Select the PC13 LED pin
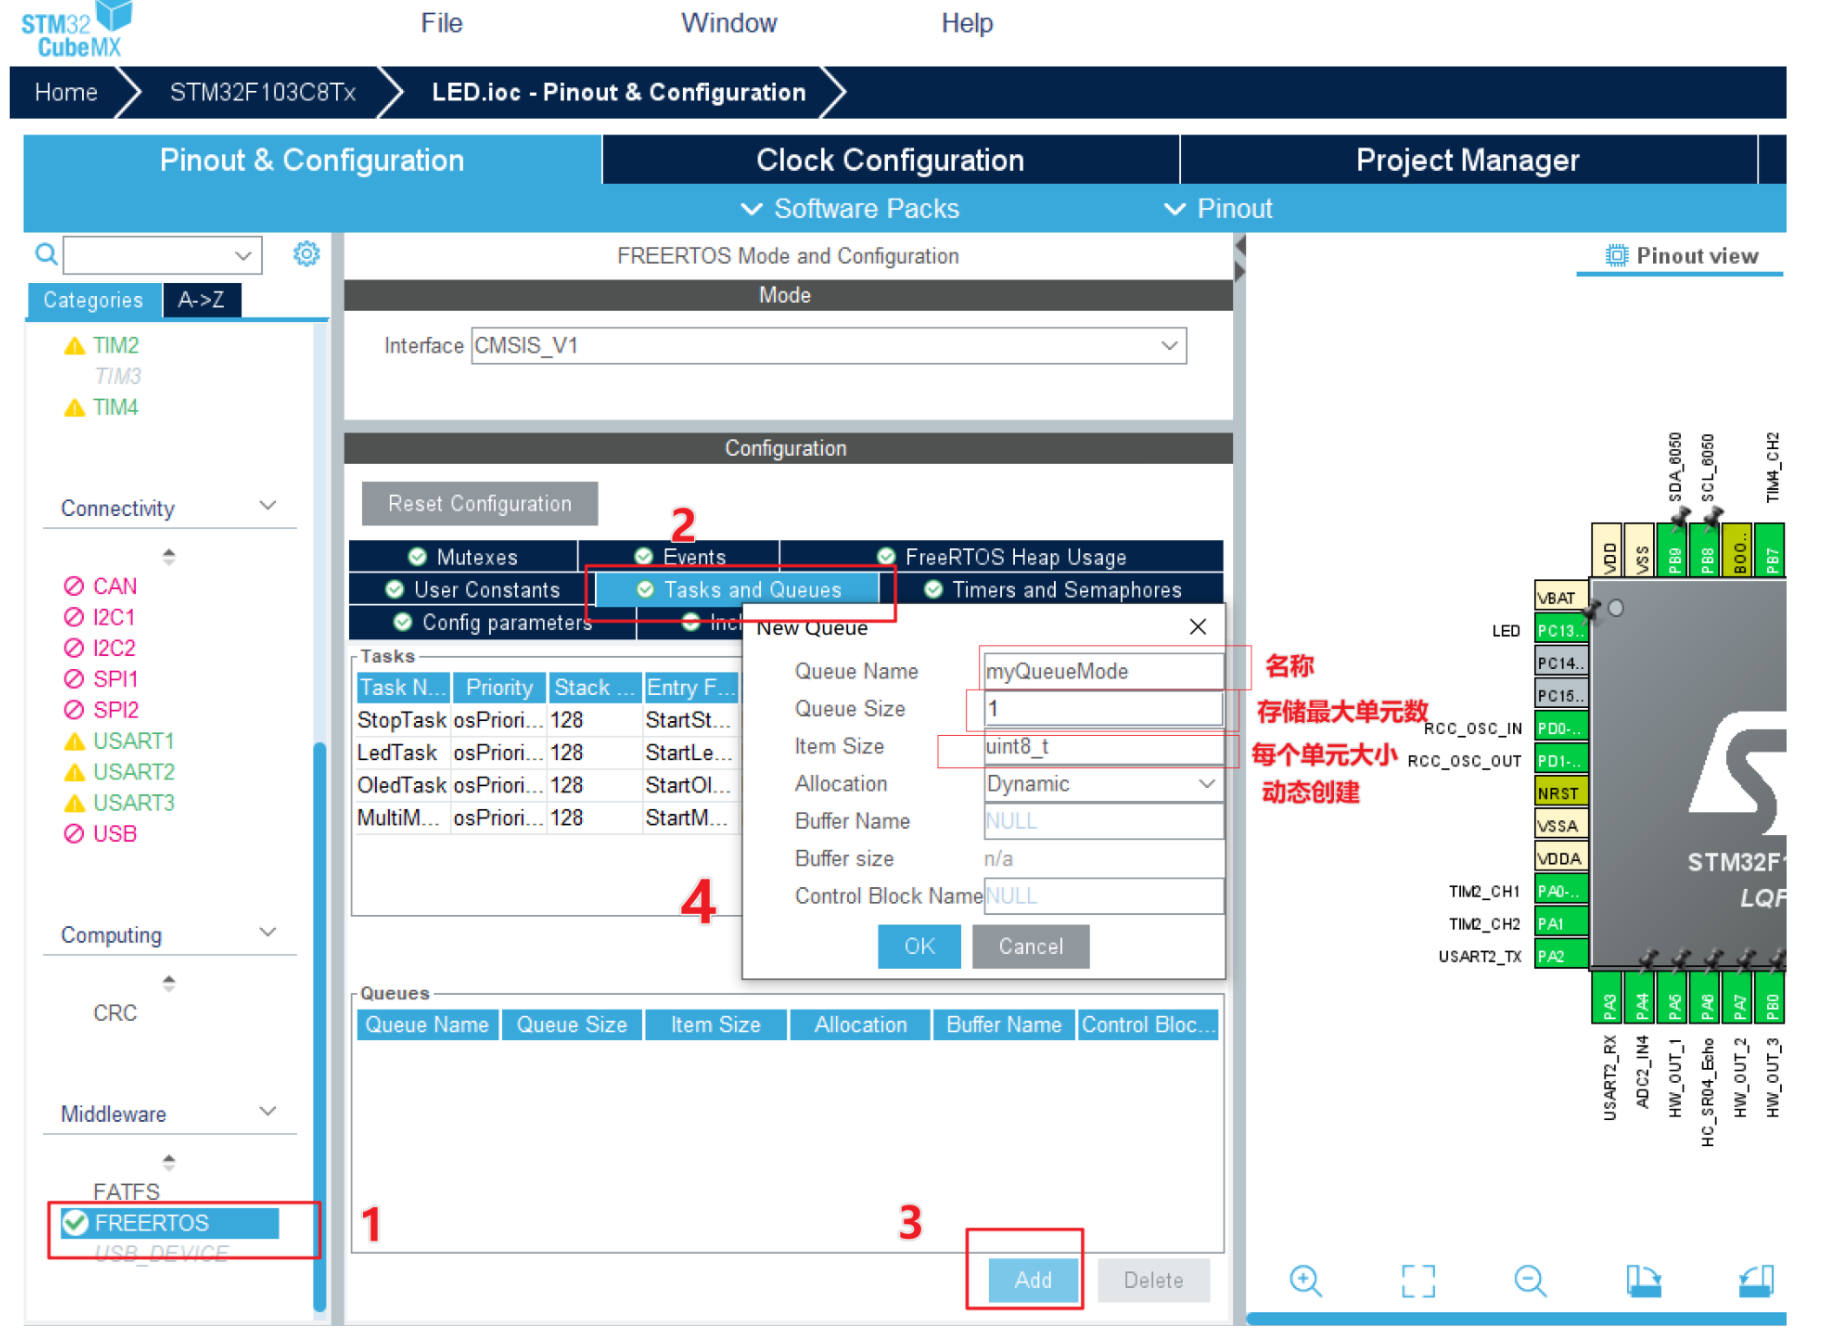1821x1335 pixels. coord(1560,630)
